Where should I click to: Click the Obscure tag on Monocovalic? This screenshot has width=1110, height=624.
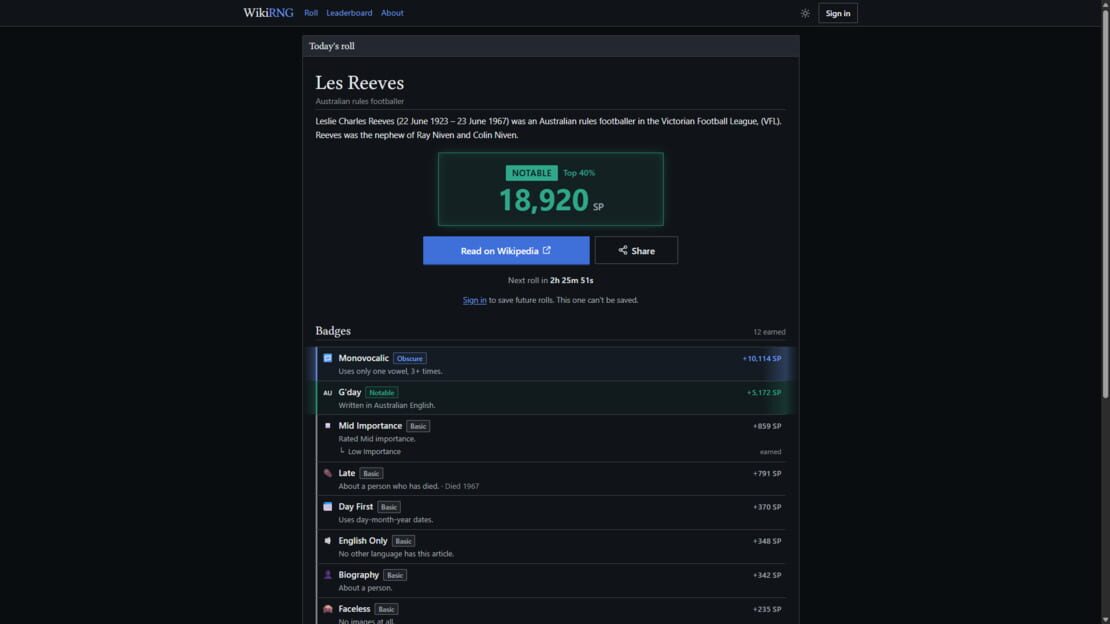click(x=409, y=358)
